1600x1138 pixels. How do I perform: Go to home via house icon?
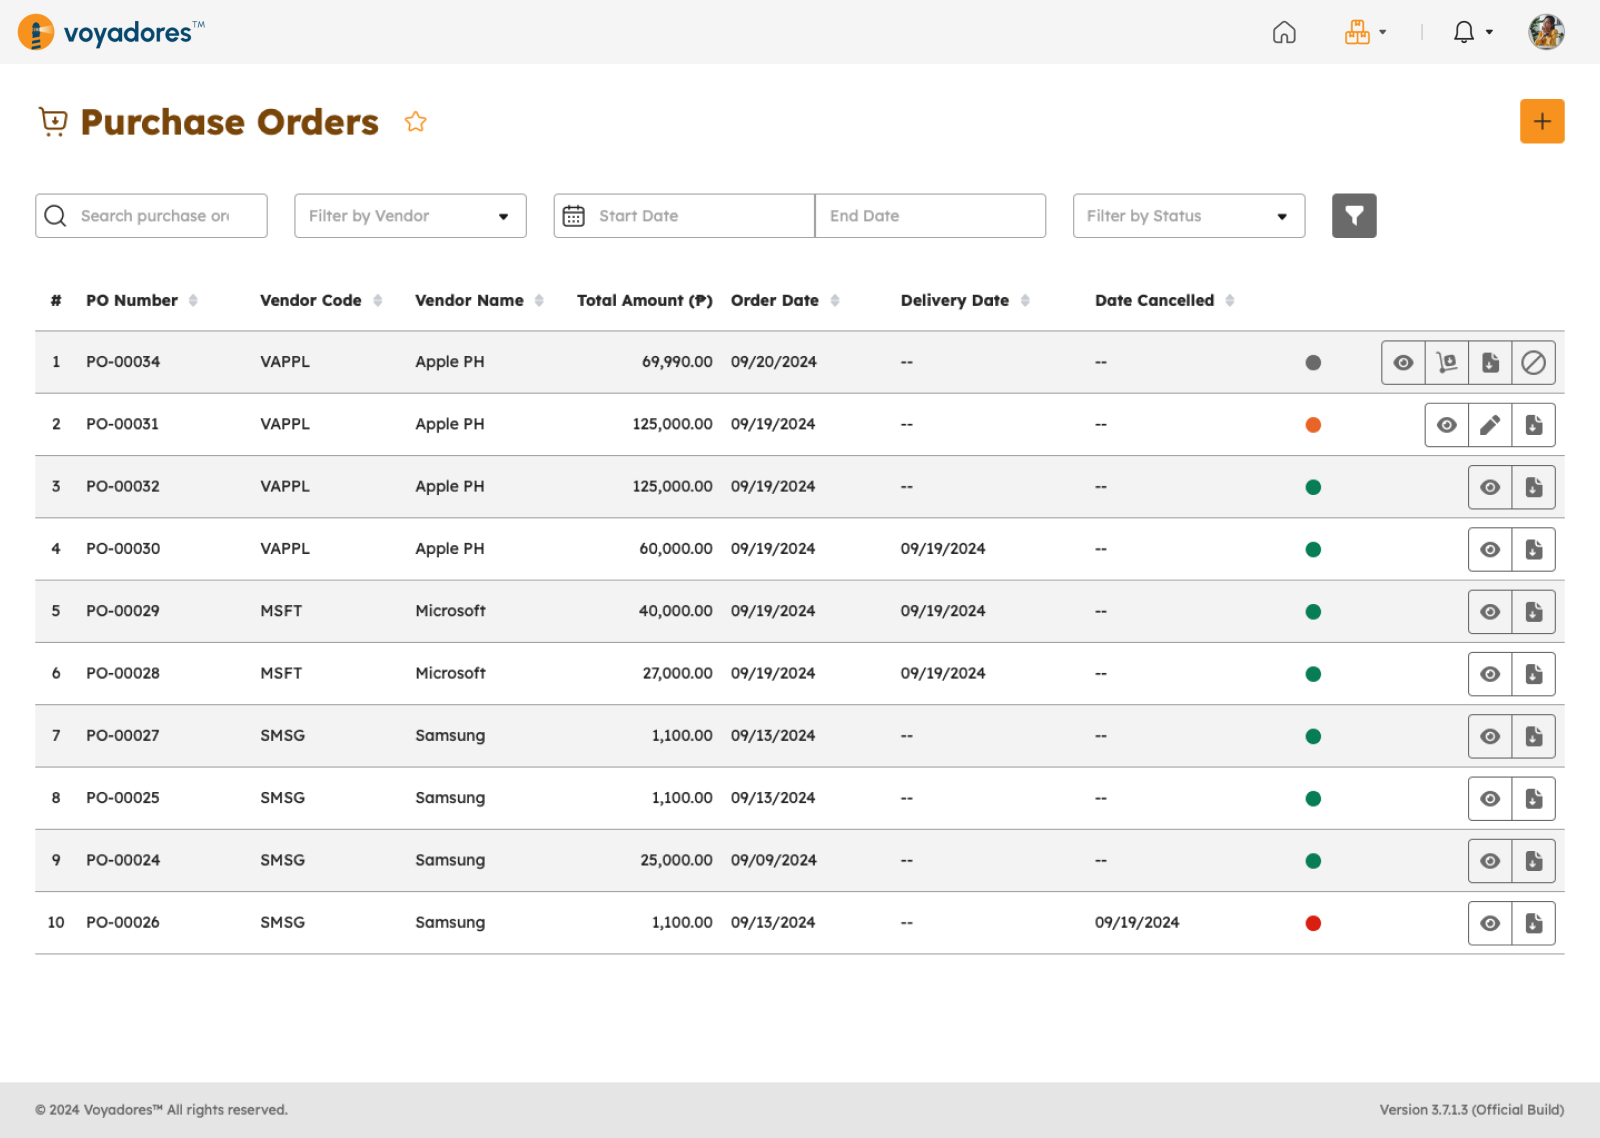(x=1284, y=33)
